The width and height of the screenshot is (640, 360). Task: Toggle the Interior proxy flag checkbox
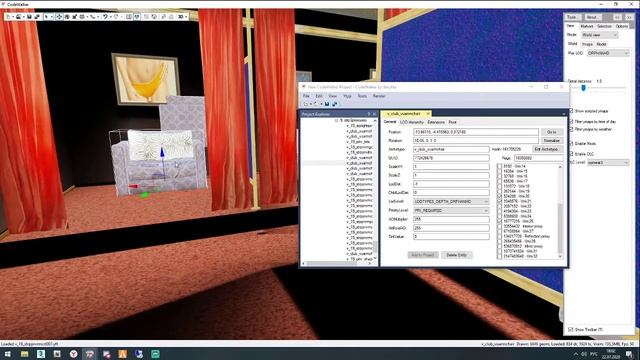point(499,226)
